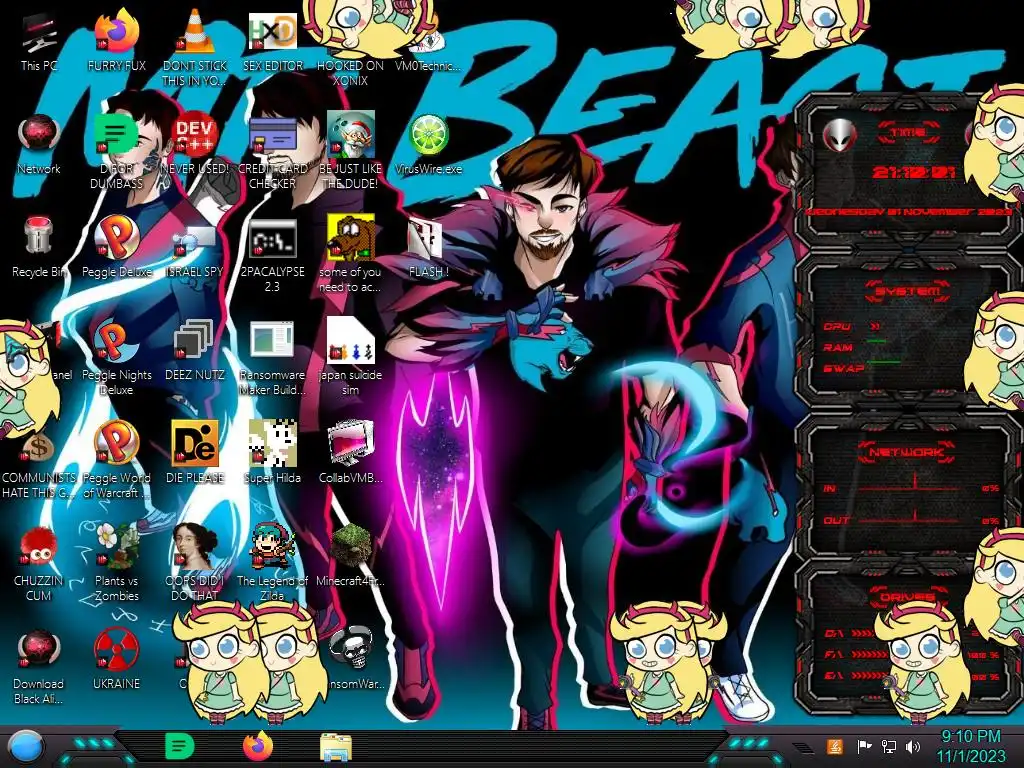Open the DIE PLEASE shortcut

tap(195, 454)
